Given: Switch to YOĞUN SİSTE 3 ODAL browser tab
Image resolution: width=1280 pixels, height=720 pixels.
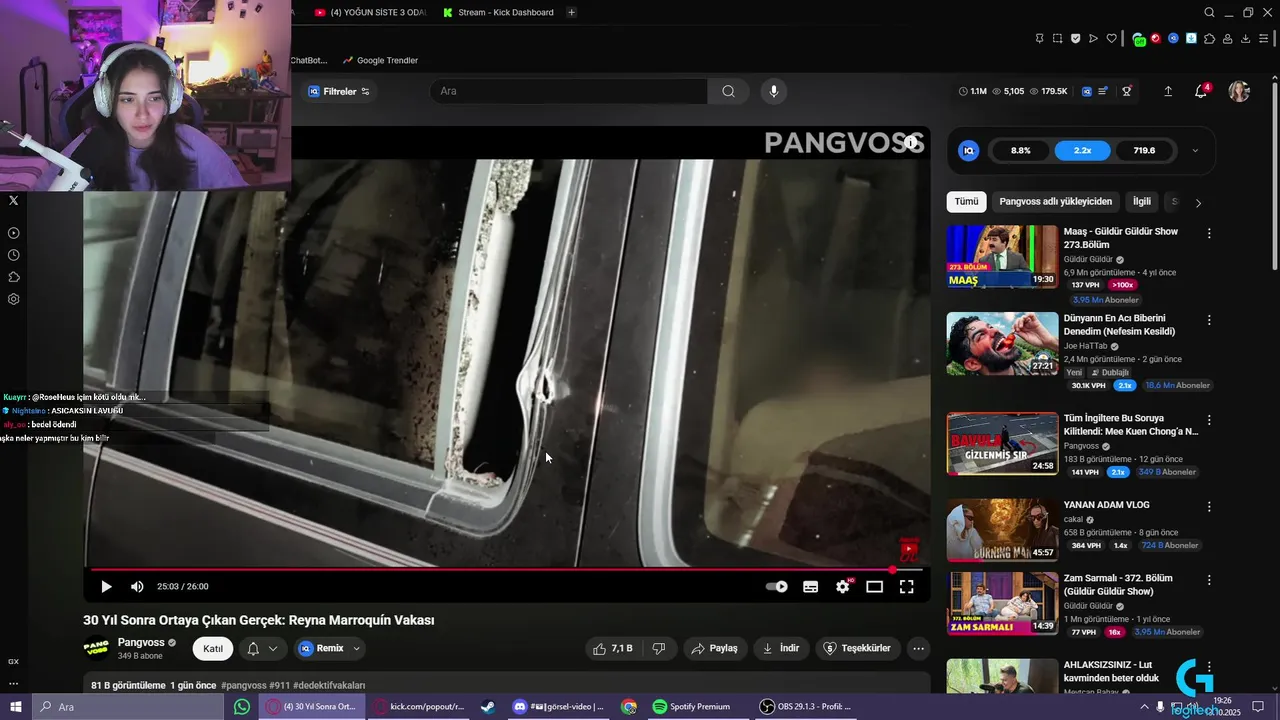Looking at the screenshot, I should pyautogui.click(x=370, y=12).
